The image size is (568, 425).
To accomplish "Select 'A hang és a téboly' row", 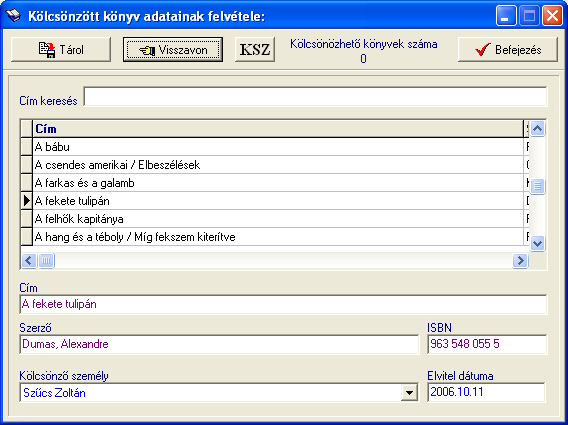I will click(x=278, y=237).
